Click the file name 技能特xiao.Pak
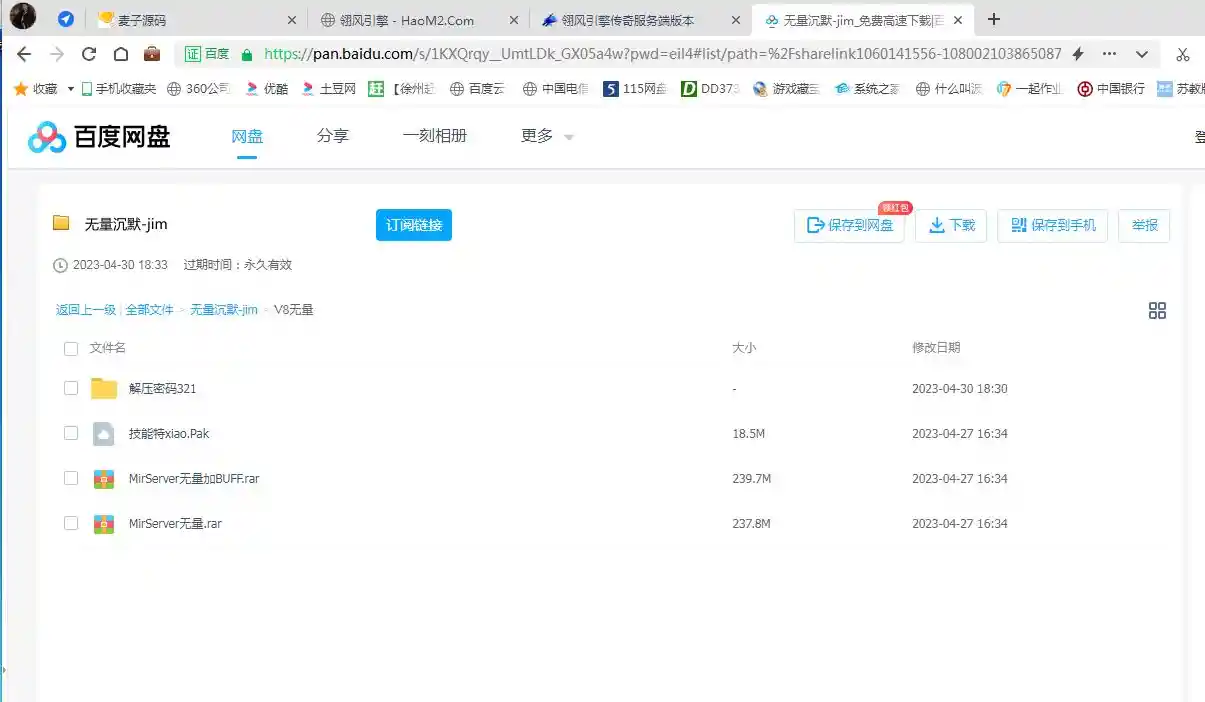 click(169, 434)
